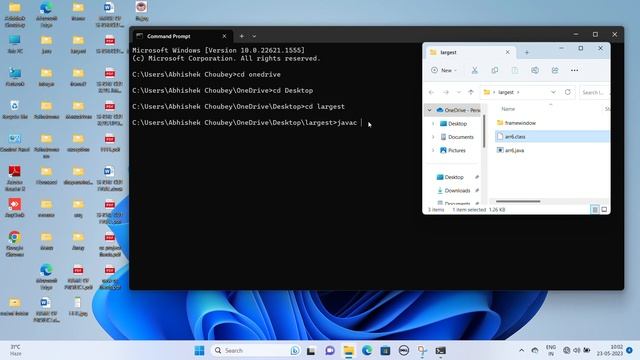Click the volume icon in system tray
The height and width of the screenshot is (360, 640).
576,350
